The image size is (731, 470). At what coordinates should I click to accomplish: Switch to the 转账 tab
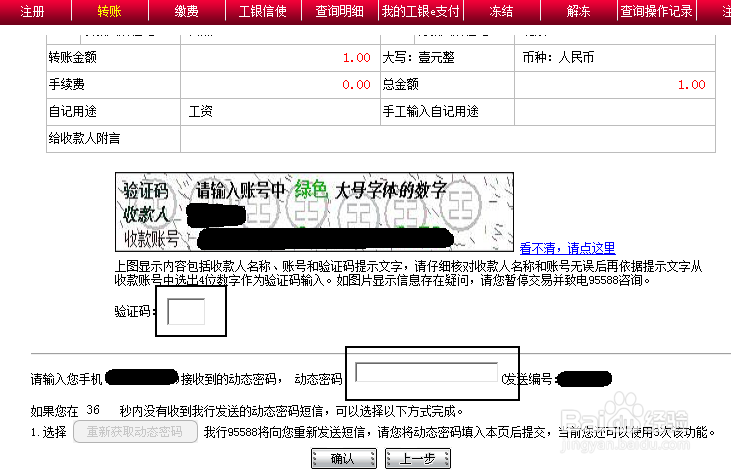[x=110, y=11]
